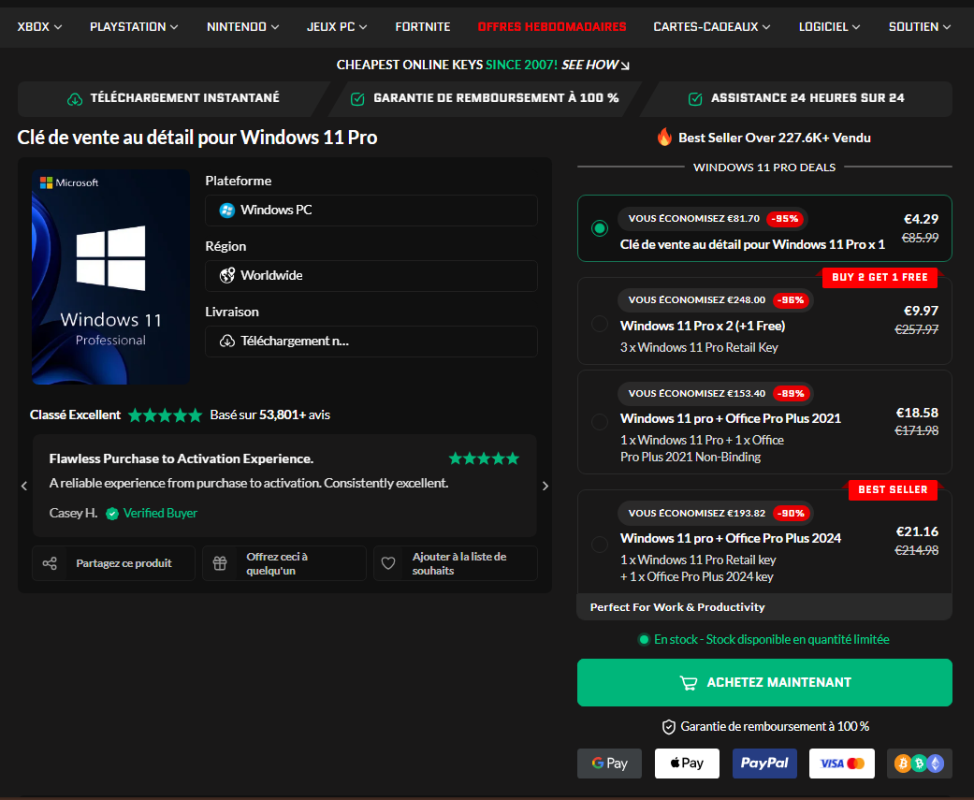Click the shopping cart icon
The height and width of the screenshot is (800, 974).
point(688,683)
